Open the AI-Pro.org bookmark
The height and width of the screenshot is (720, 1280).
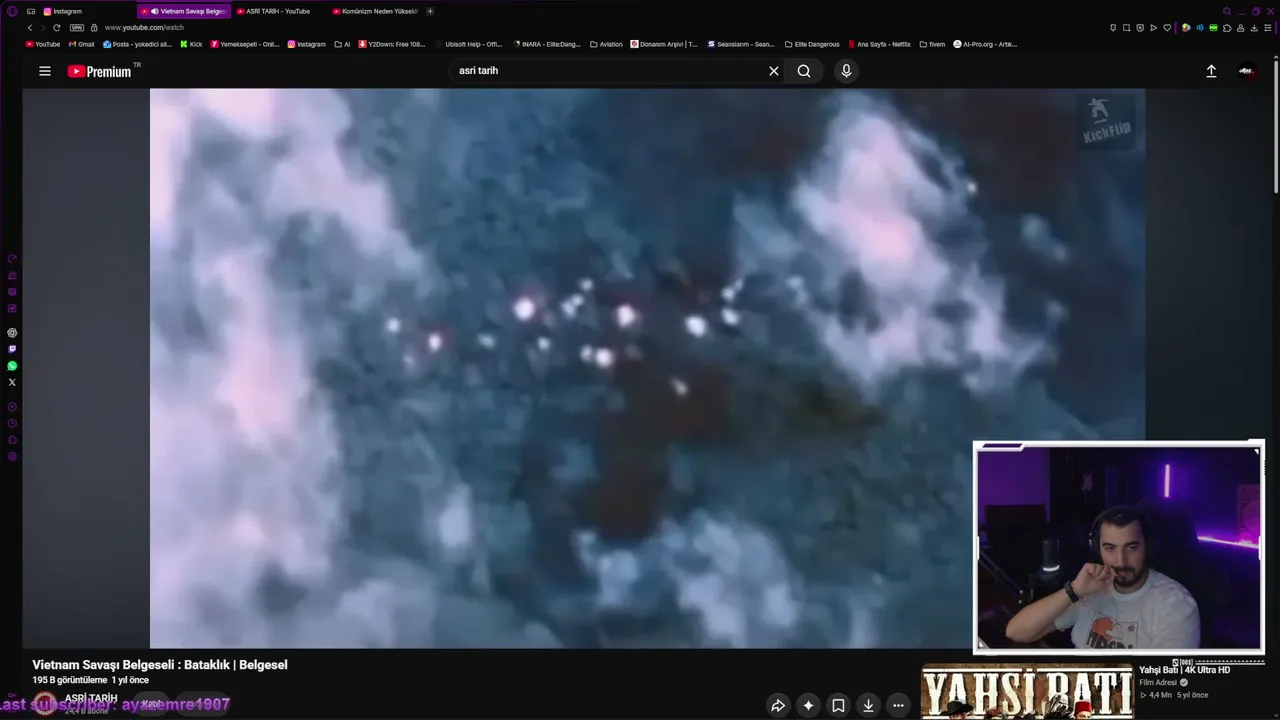coord(985,44)
